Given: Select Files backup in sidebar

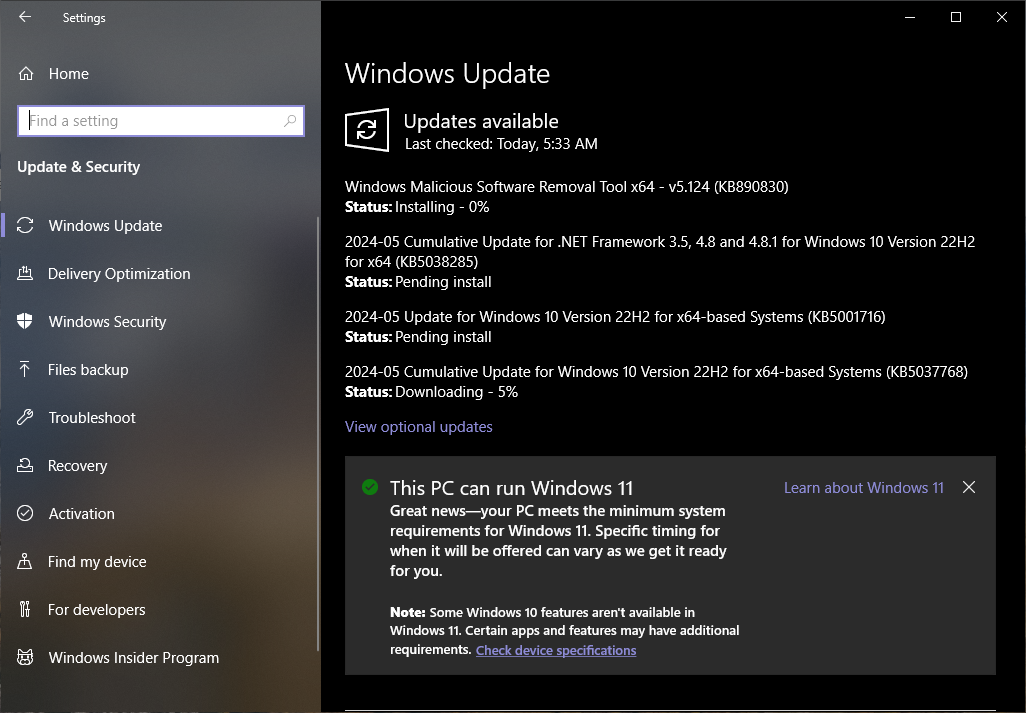Looking at the screenshot, I should [160, 370].
